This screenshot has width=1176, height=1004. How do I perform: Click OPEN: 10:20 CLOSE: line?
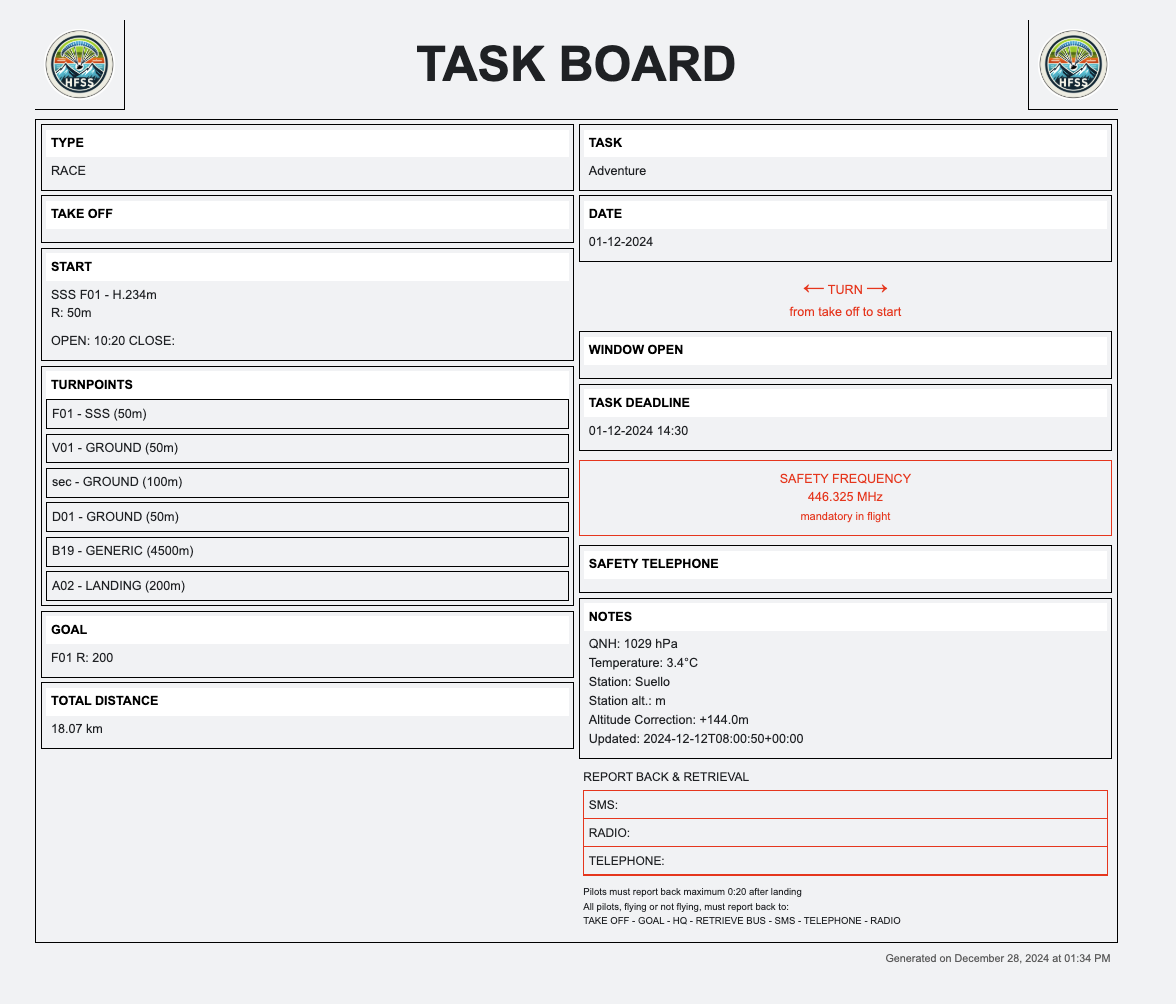(112, 340)
